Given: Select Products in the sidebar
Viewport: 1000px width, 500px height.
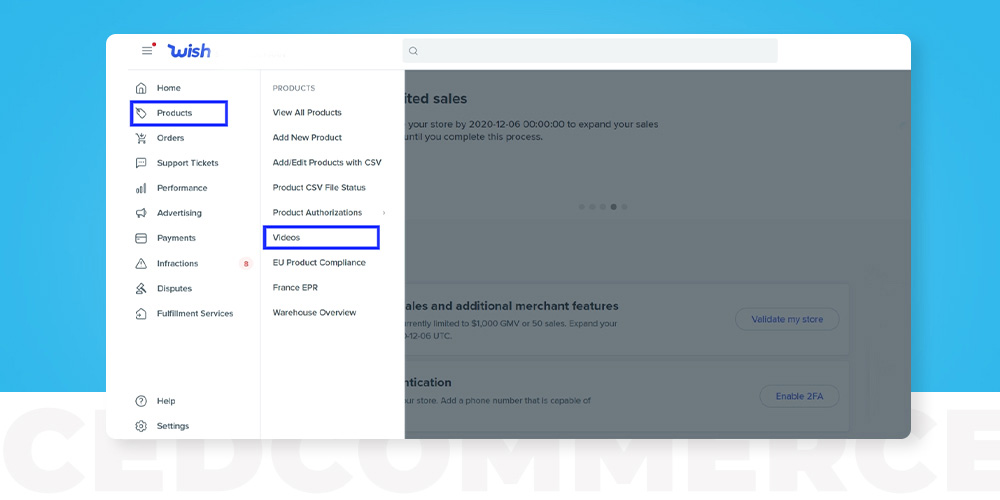Looking at the screenshot, I should (175, 113).
